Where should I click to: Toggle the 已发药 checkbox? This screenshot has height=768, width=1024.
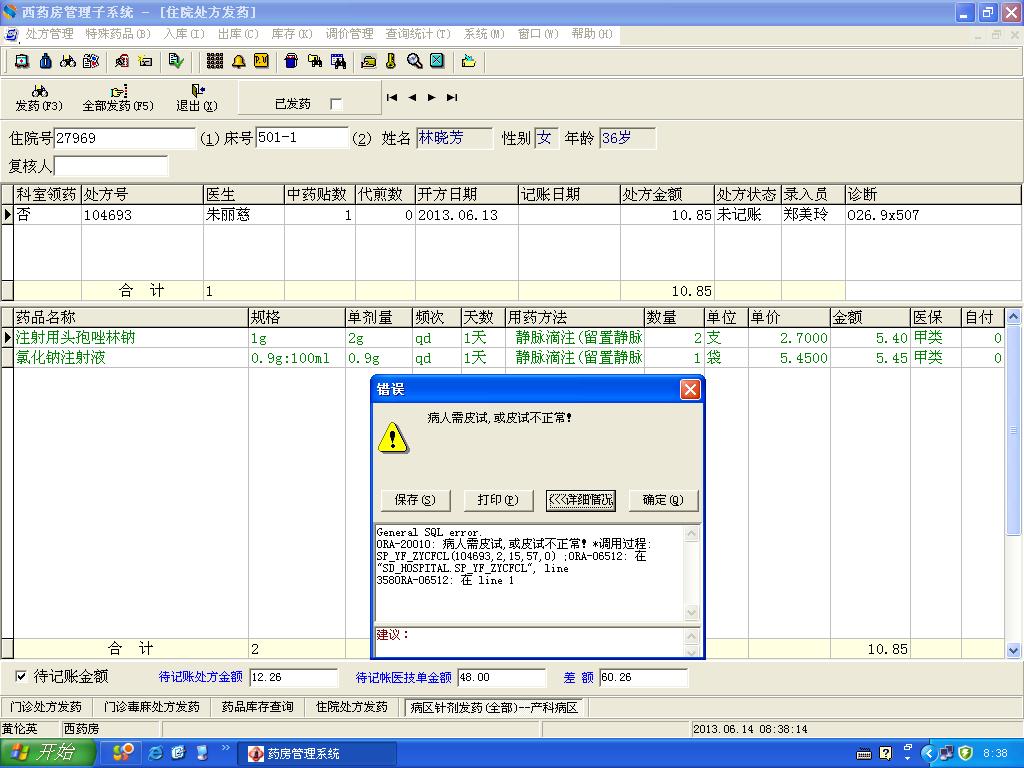[x=336, y=104]
